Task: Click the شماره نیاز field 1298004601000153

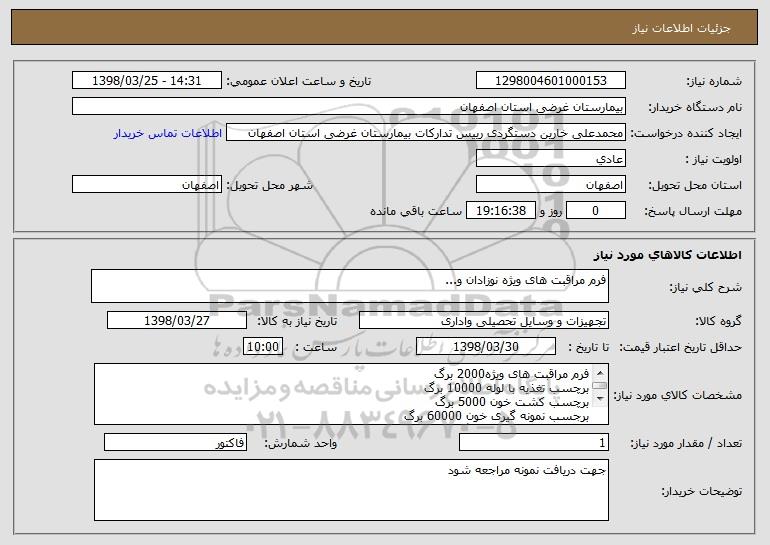Action: 550,80
